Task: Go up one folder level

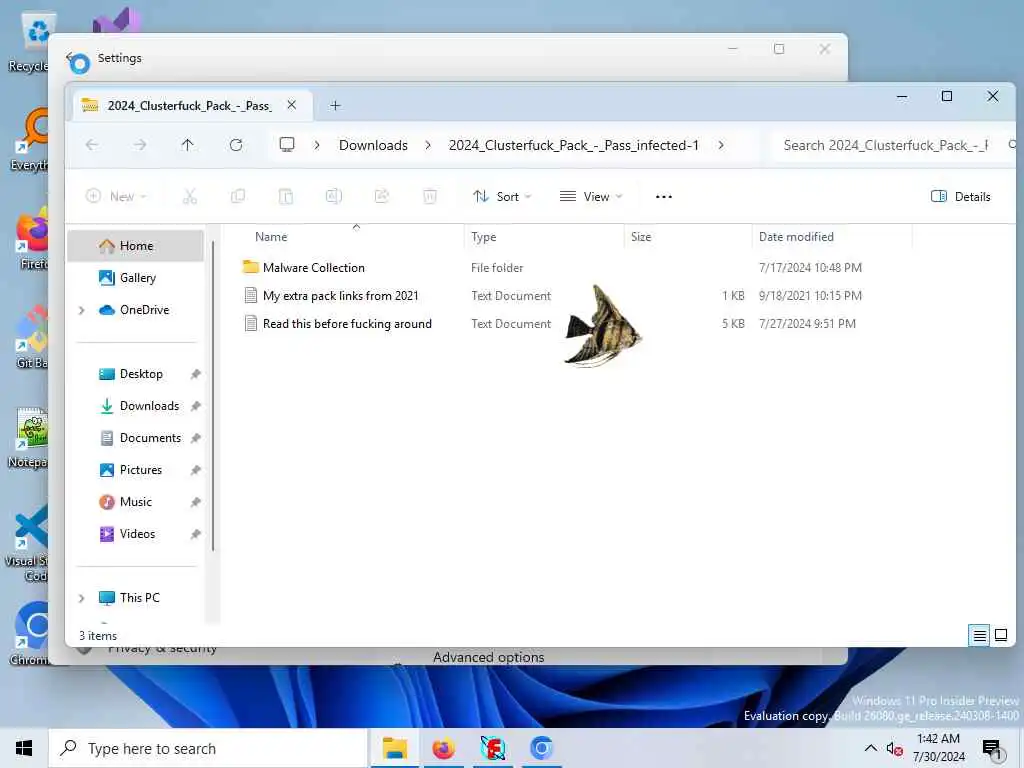Action: pyautogui.click(x=187, y=145)
